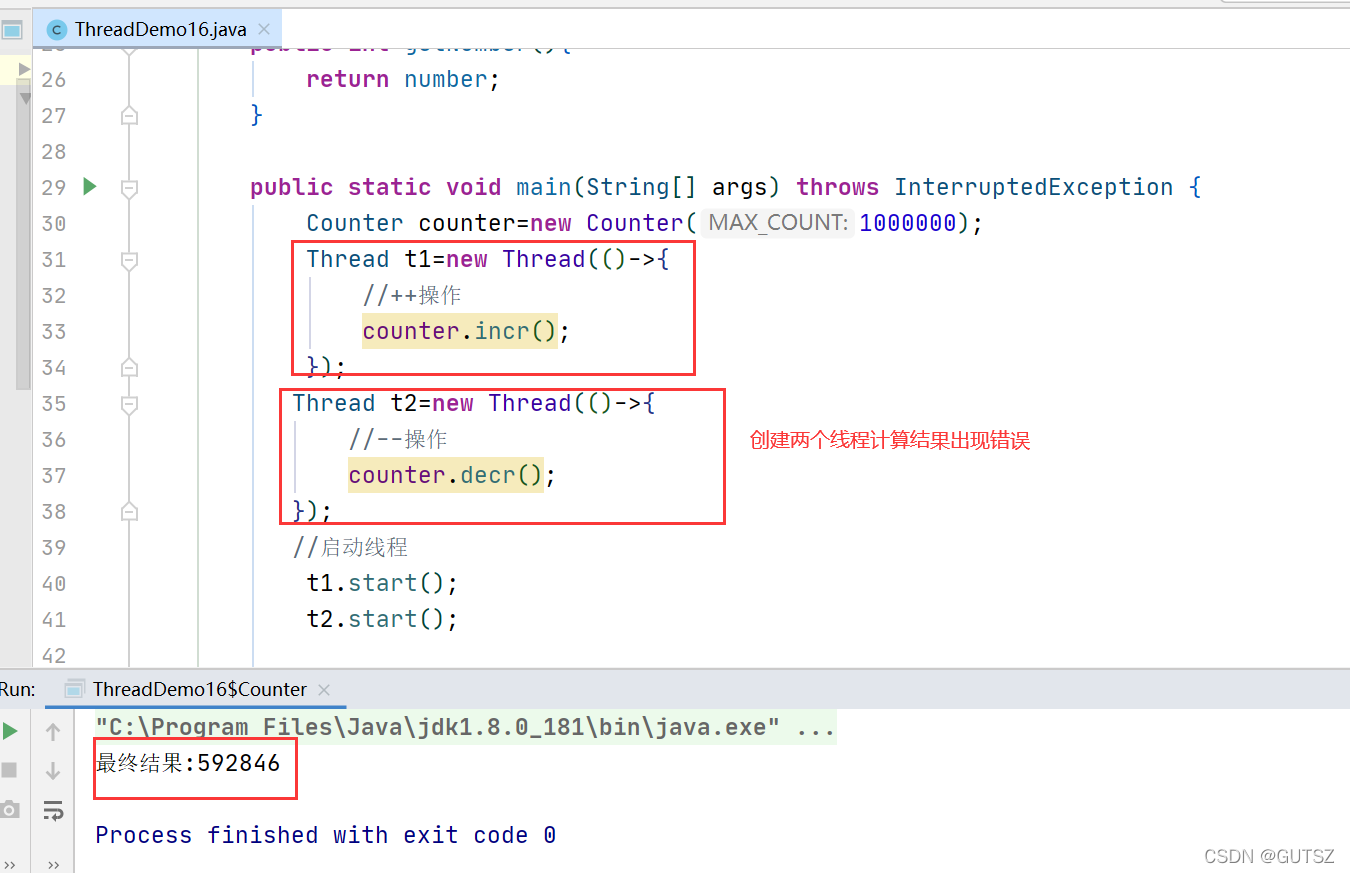Click line number 42 in the gutter
The image size is (1350, 873).
(54, 655)
